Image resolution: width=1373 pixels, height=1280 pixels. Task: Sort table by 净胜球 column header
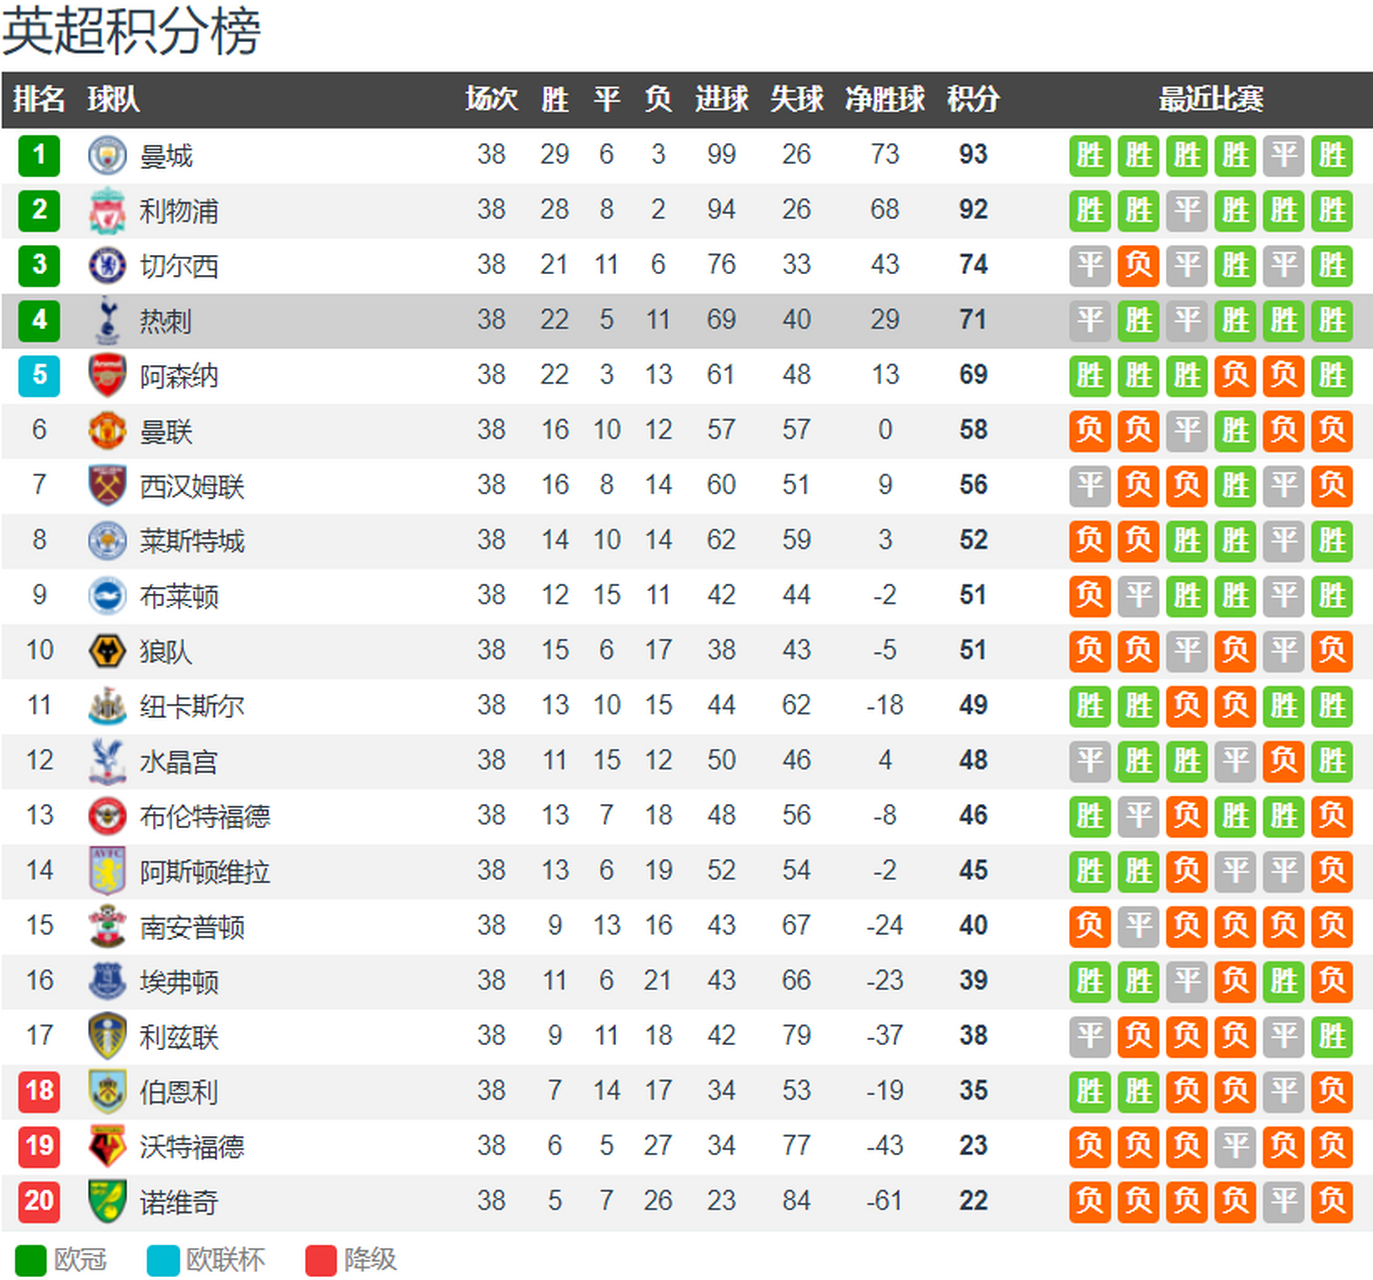885,99
